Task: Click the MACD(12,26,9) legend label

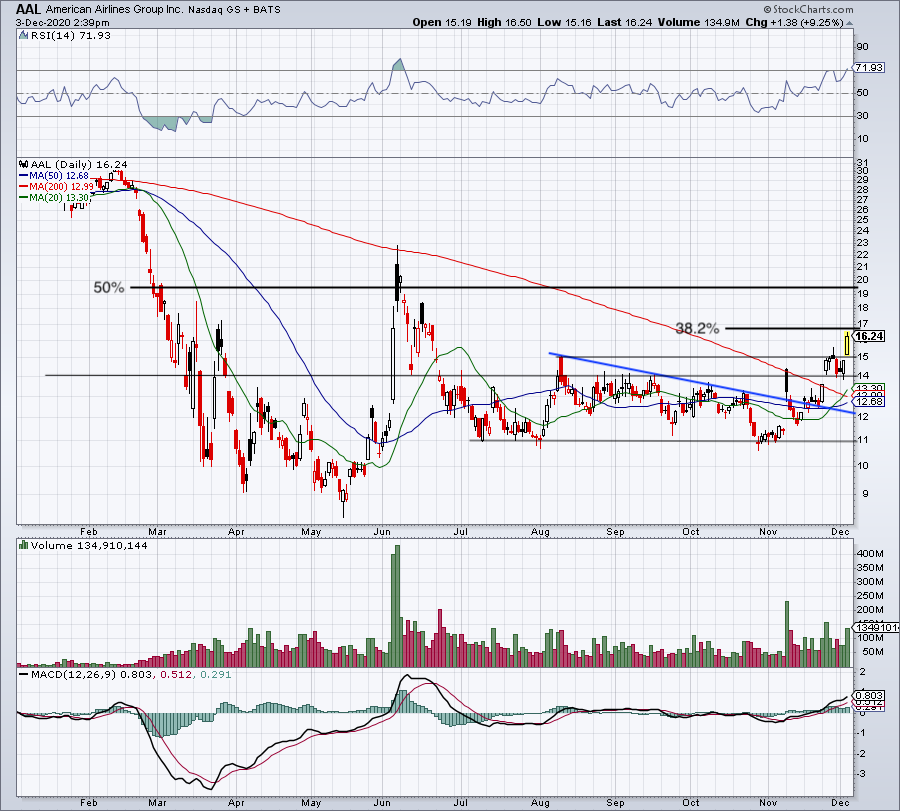Action: 74,674
